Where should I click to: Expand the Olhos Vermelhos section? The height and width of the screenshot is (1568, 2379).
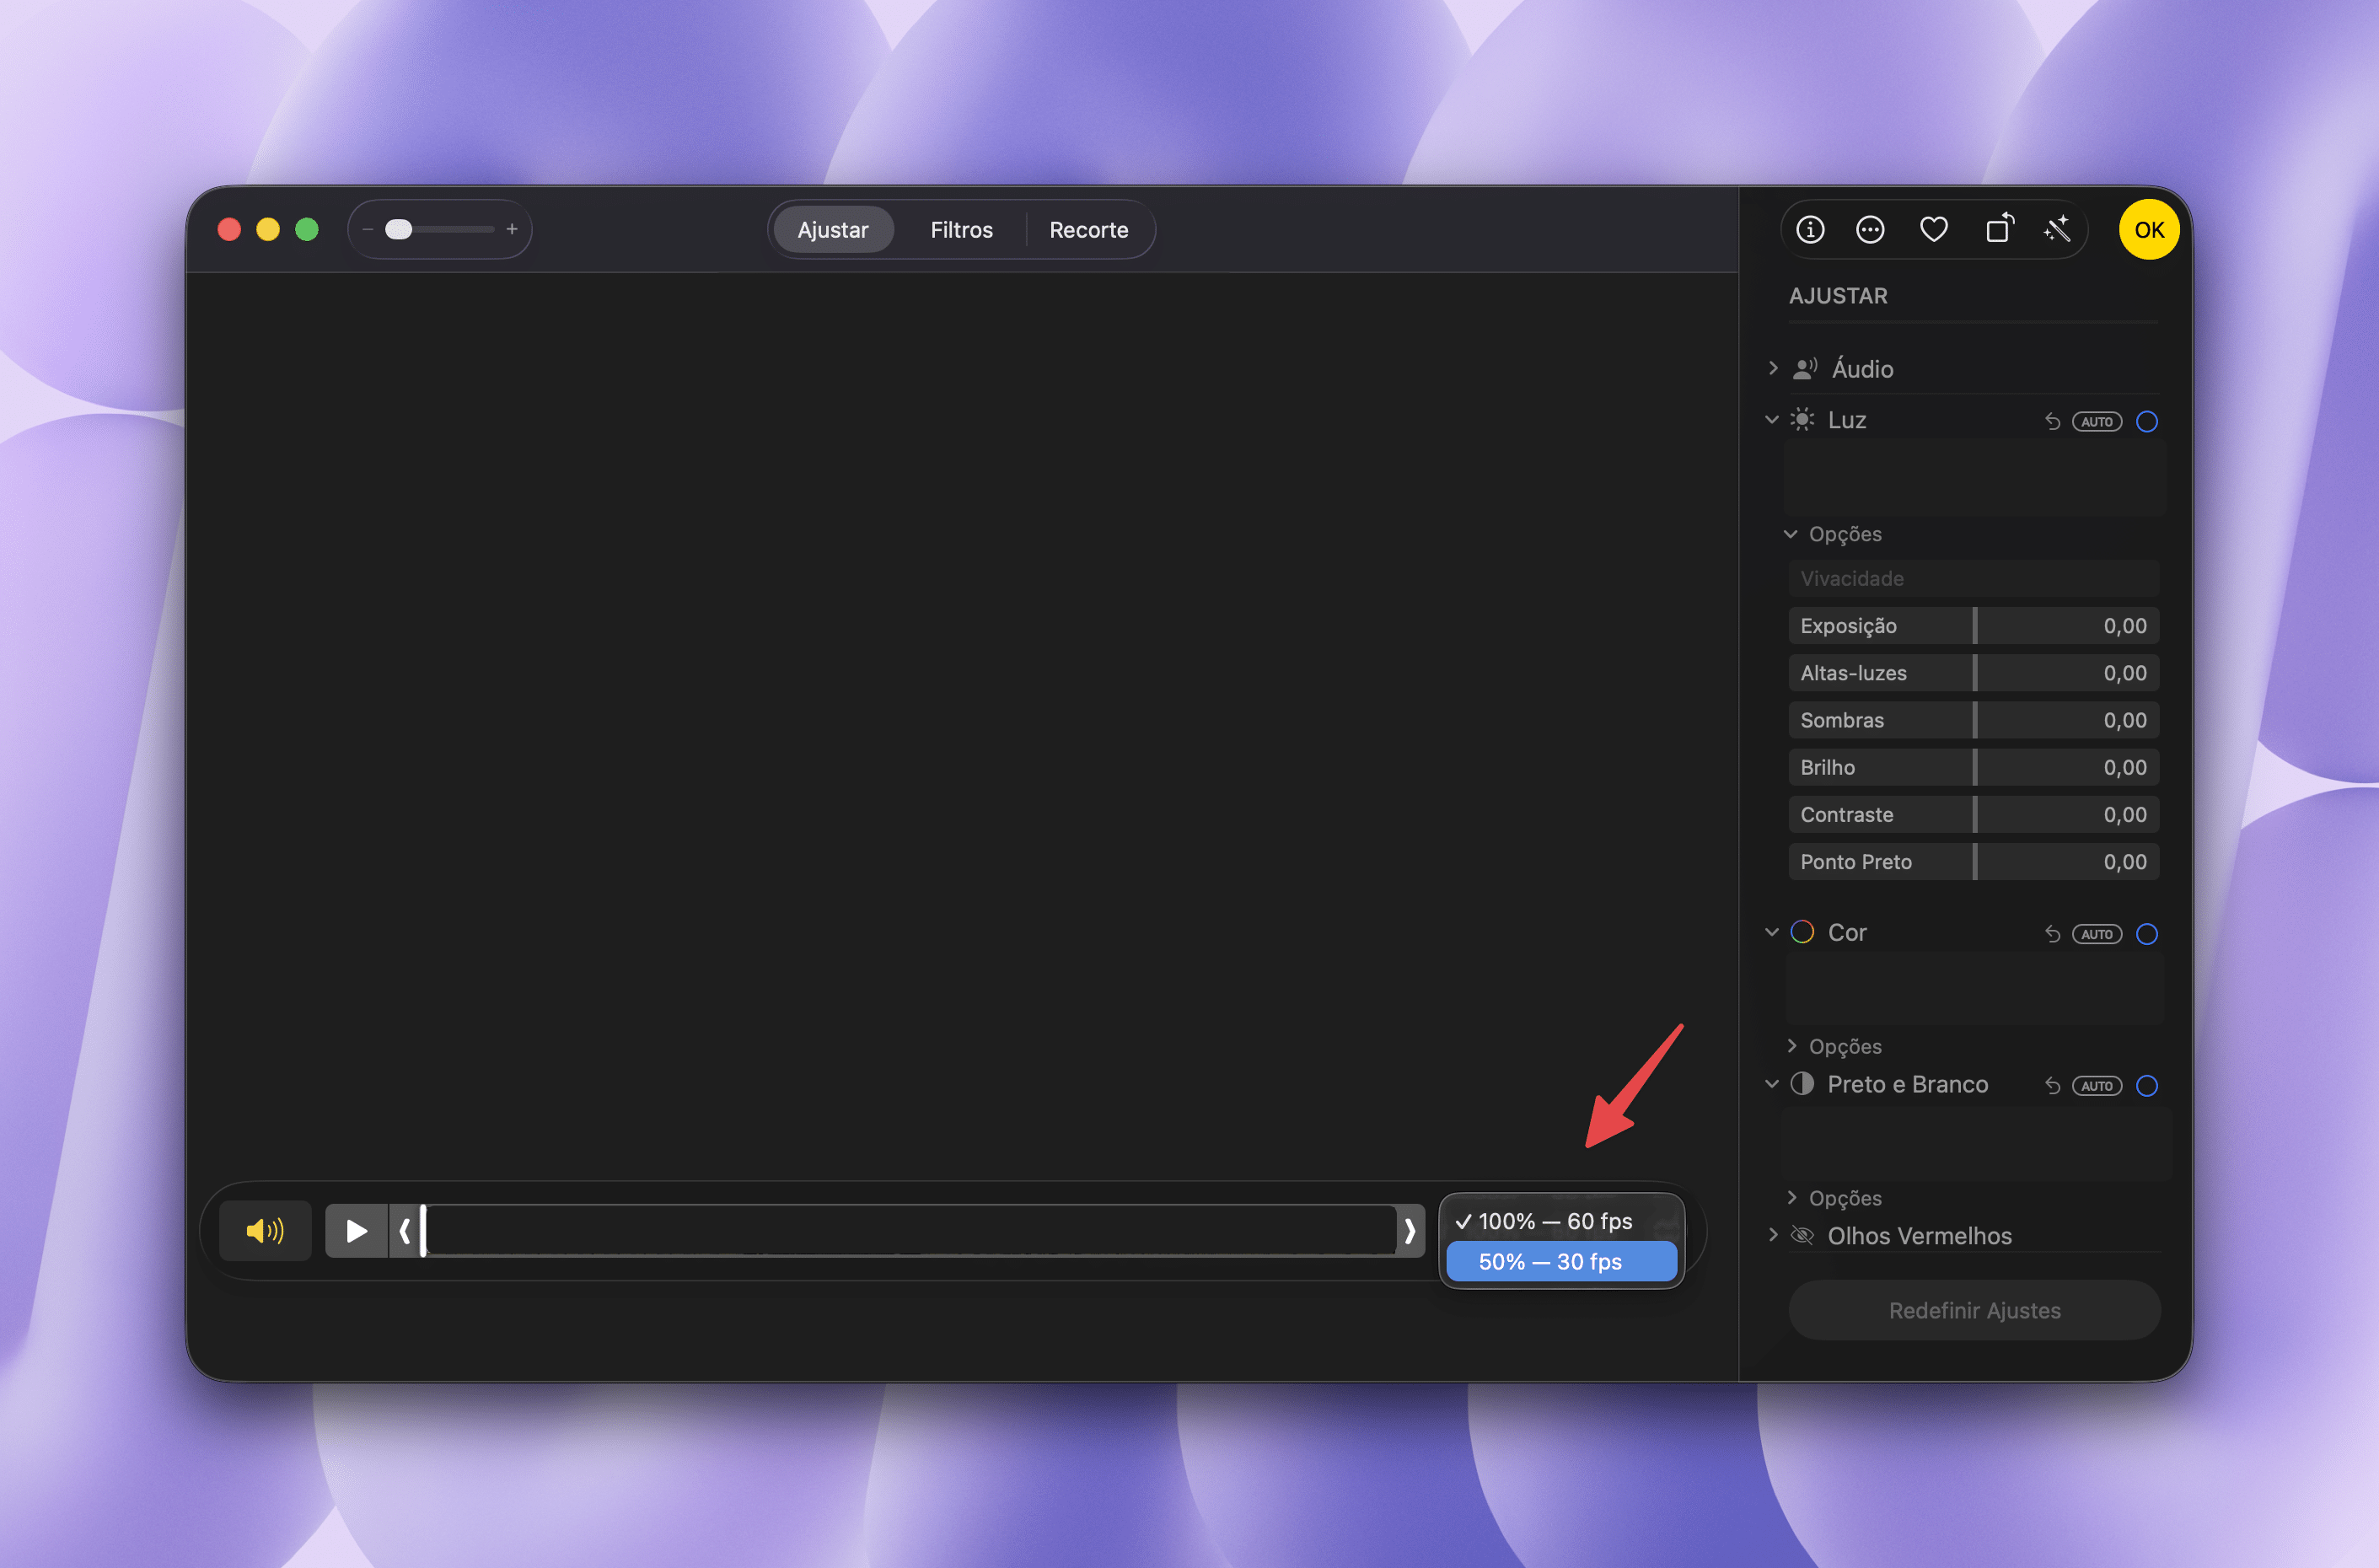click(x=1773, y=1235)
